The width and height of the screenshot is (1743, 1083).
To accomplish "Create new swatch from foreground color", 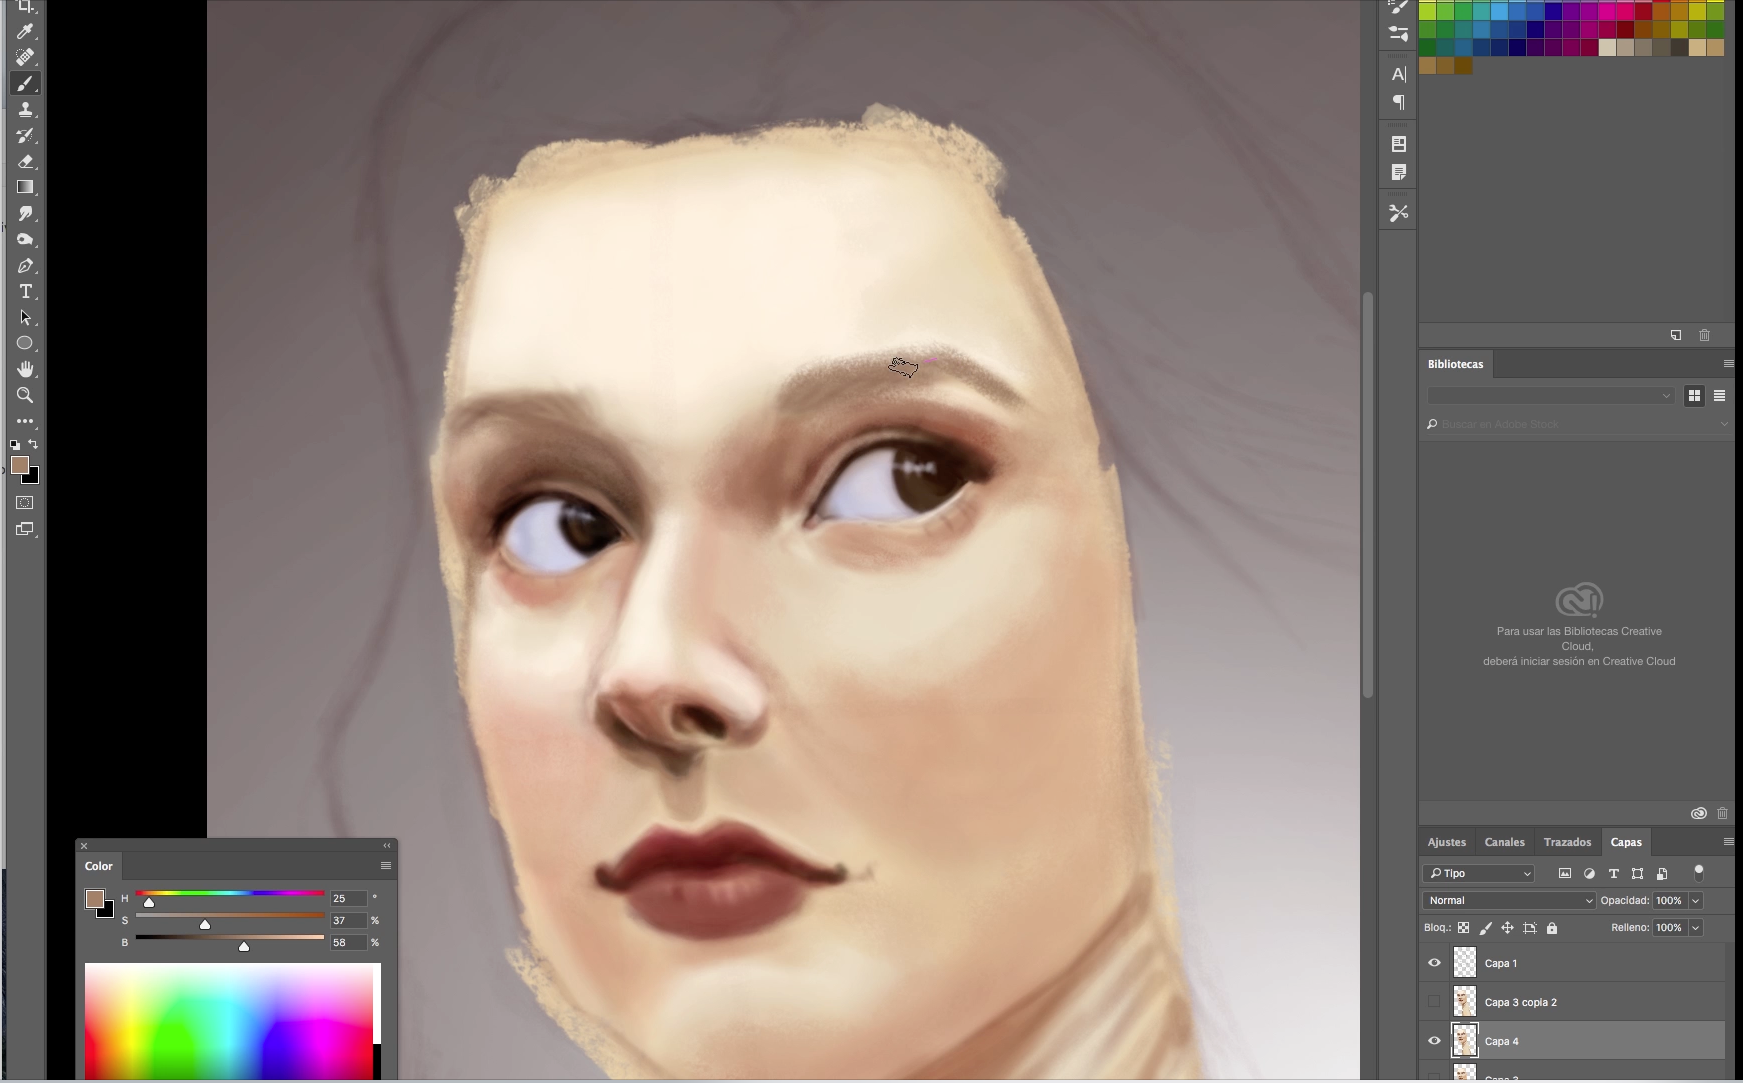I will [x=1676, y=335].
